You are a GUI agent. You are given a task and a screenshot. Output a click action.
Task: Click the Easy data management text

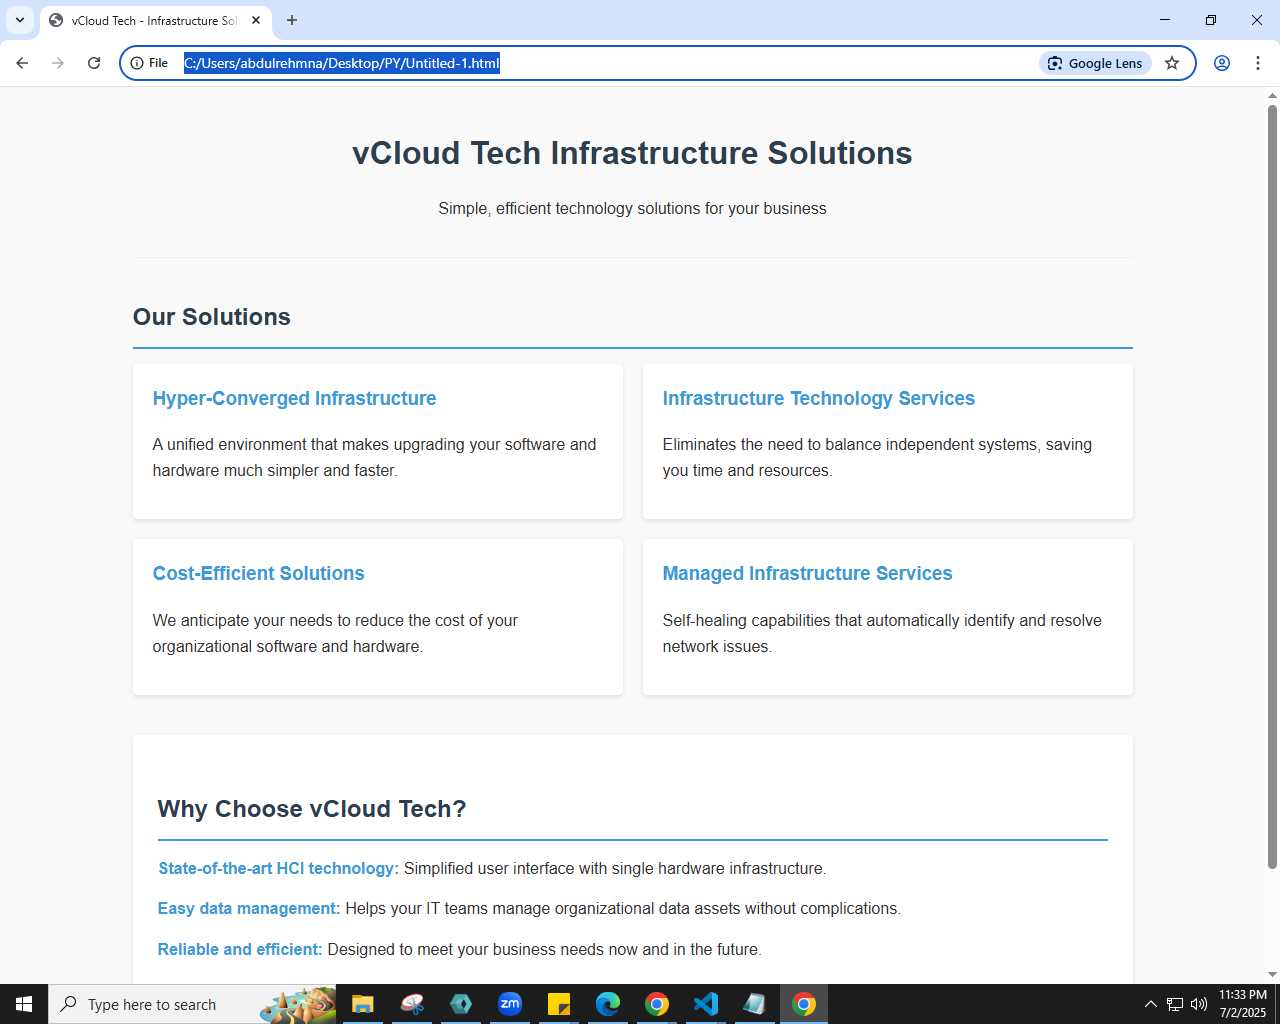coord(249,908)
